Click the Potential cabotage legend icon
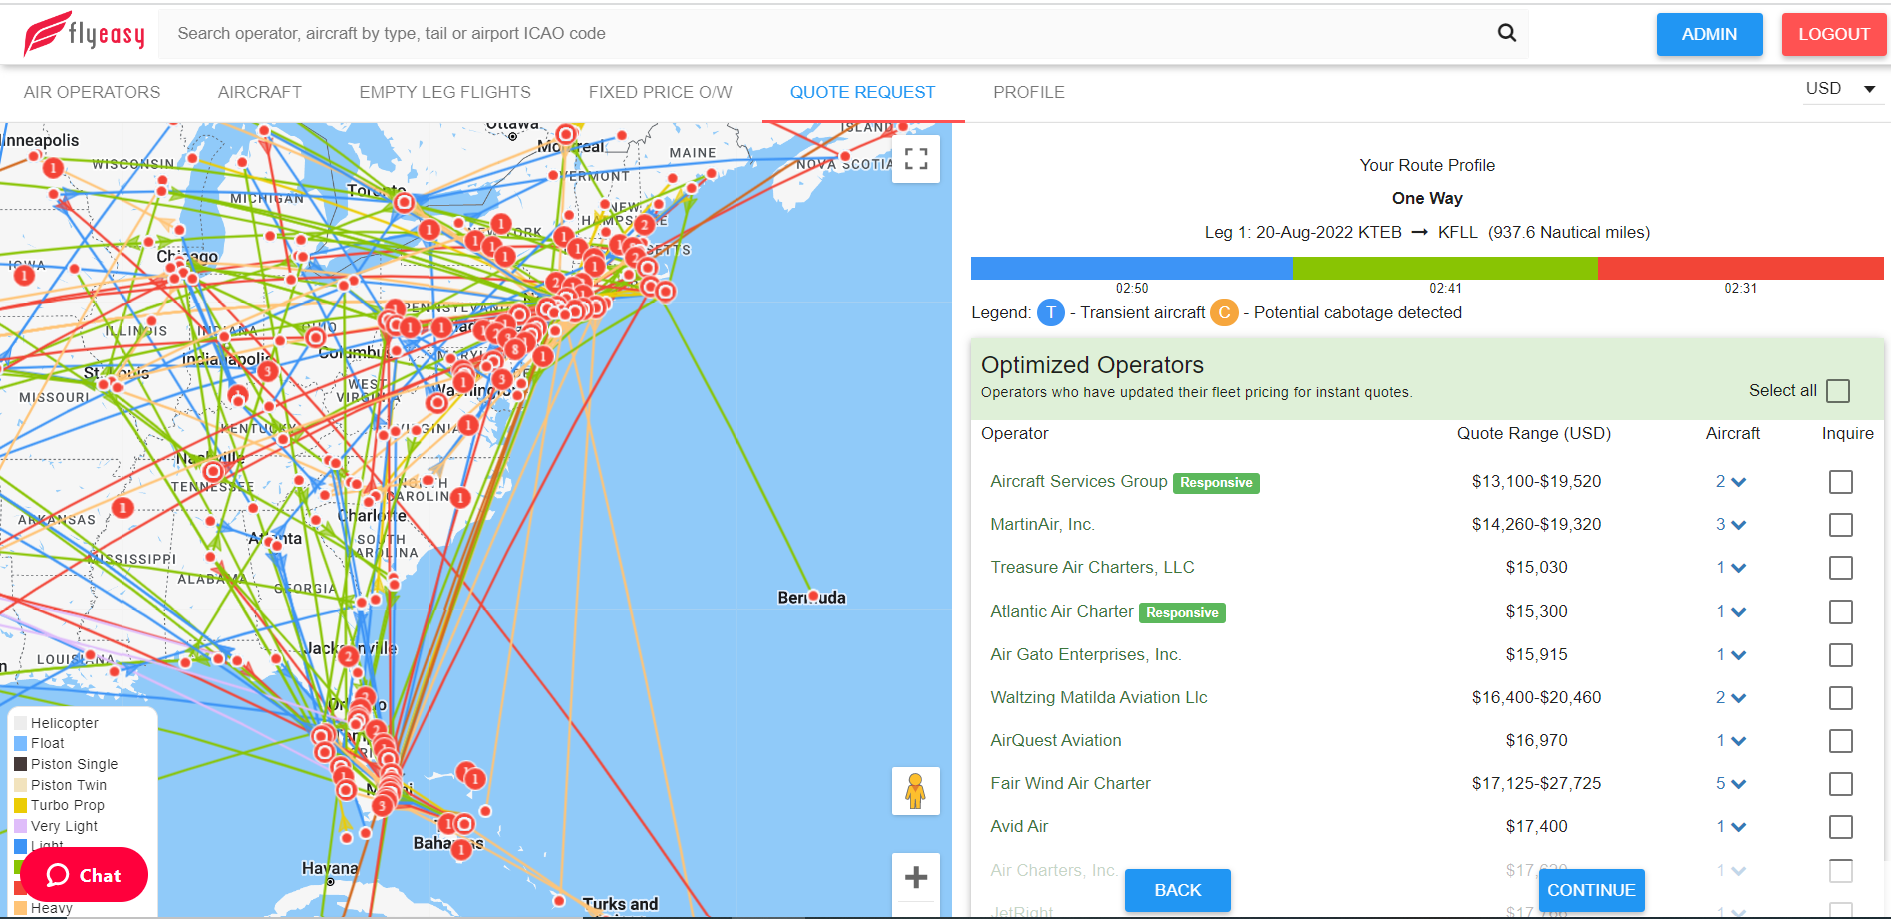 tap(1223, 313)
